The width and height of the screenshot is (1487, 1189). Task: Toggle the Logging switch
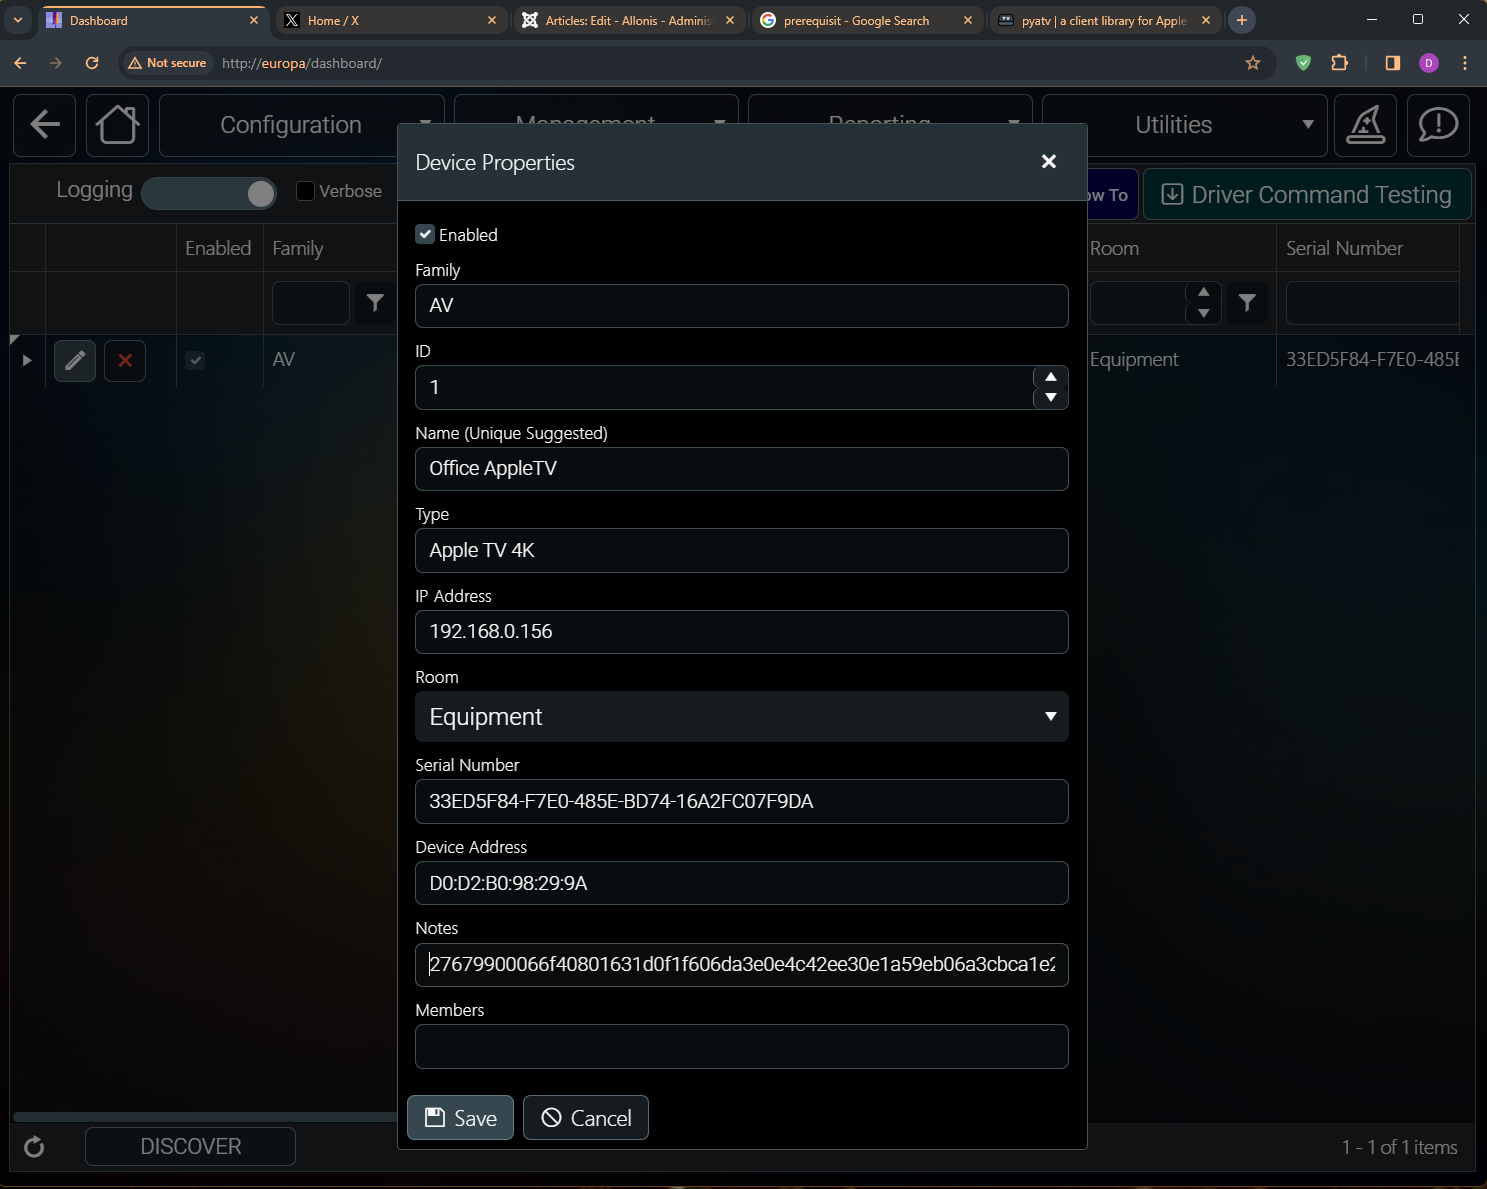[209, 193]
